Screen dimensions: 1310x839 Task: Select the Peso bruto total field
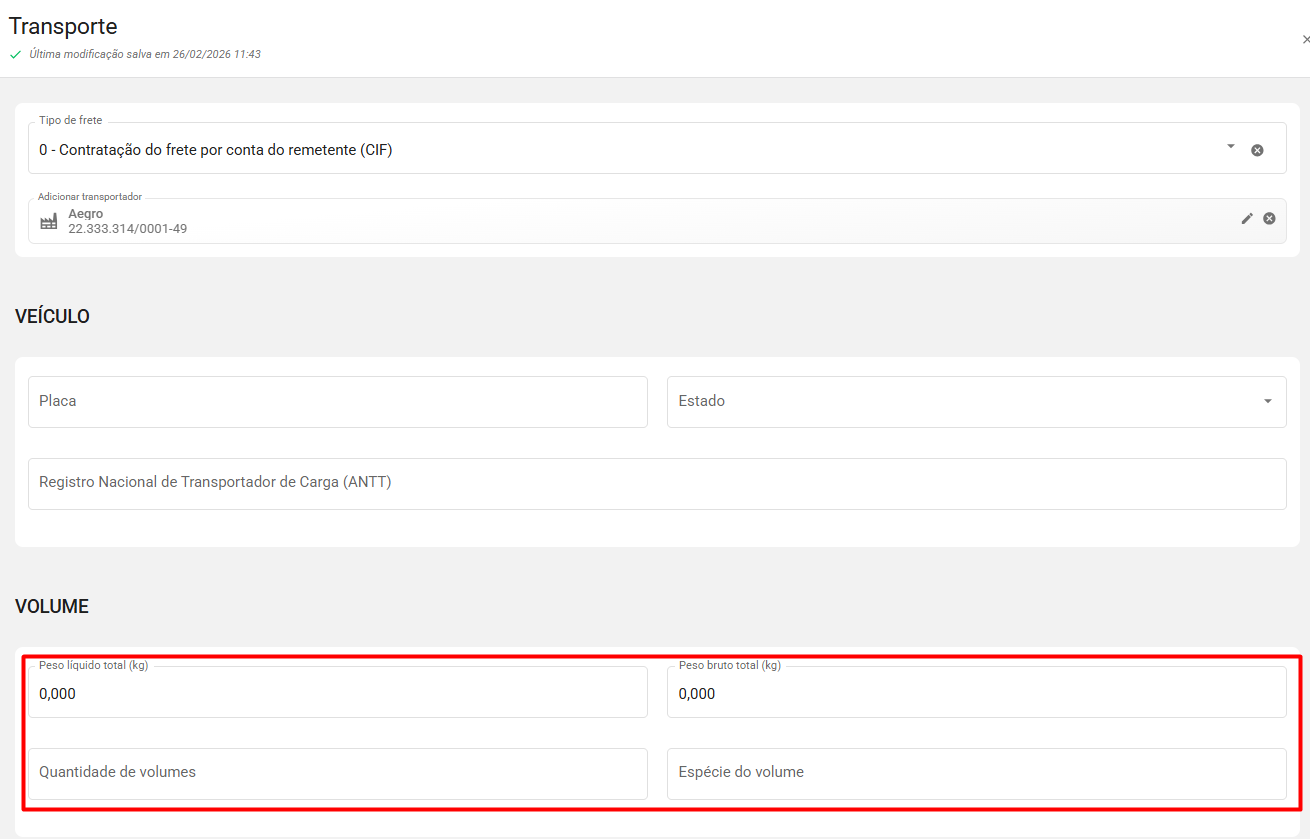[976, 693]
